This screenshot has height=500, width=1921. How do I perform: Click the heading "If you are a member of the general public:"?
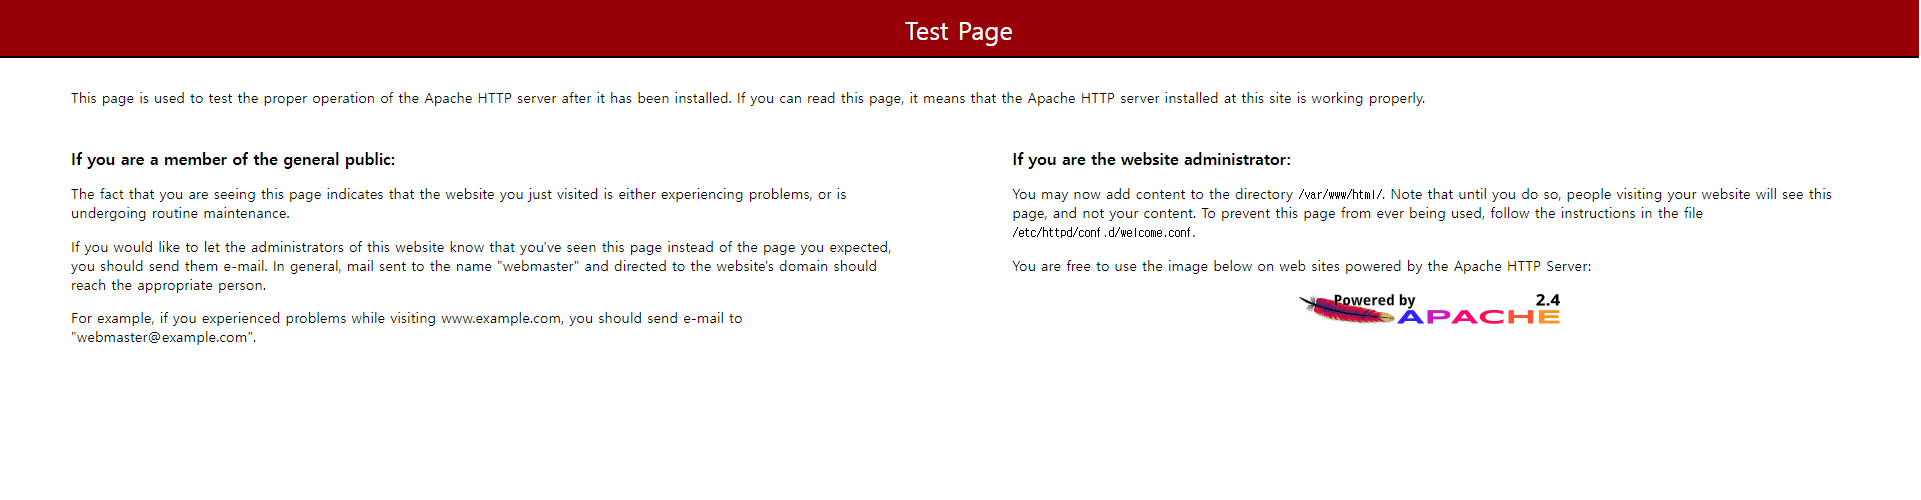pyautogui.click(x=233, y=160)
